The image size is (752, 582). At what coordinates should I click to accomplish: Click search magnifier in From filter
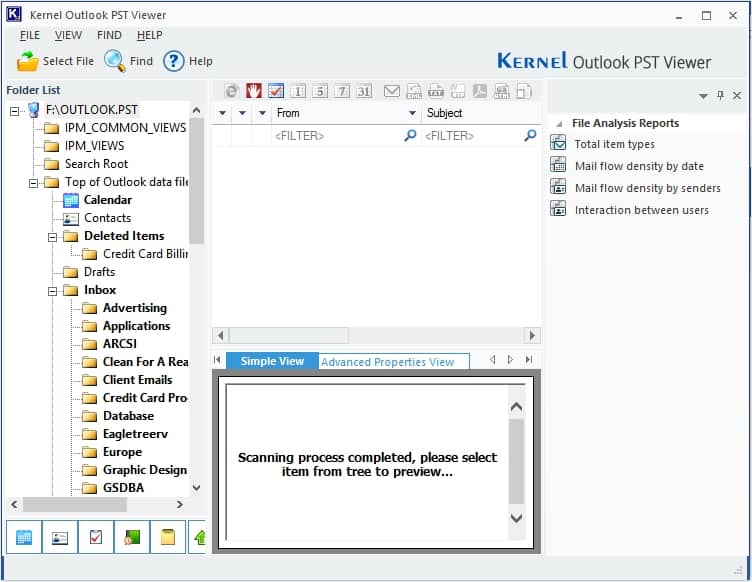click(410, 136)
